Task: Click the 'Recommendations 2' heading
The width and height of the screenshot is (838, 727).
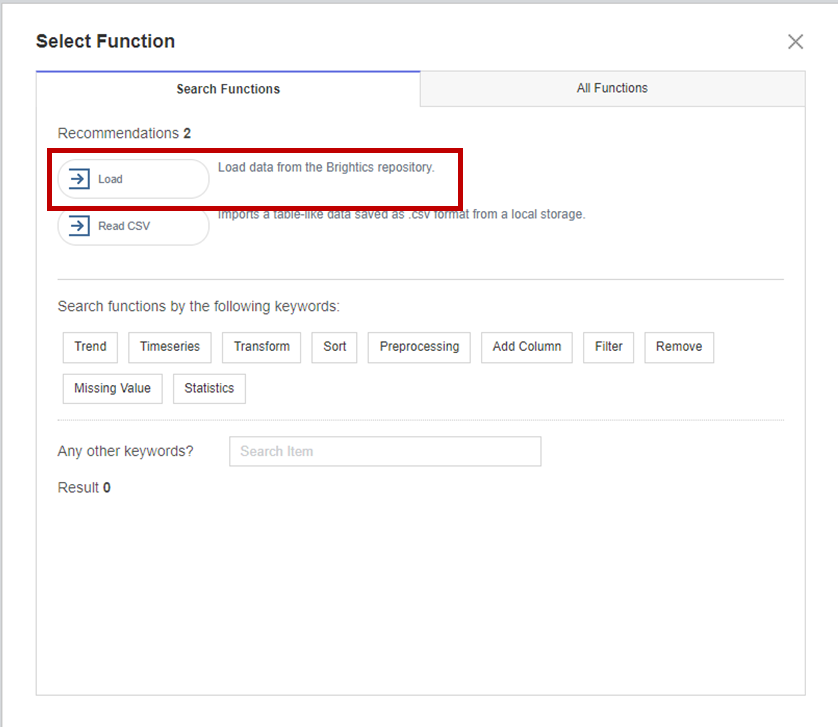Action: tap(124, 133)
